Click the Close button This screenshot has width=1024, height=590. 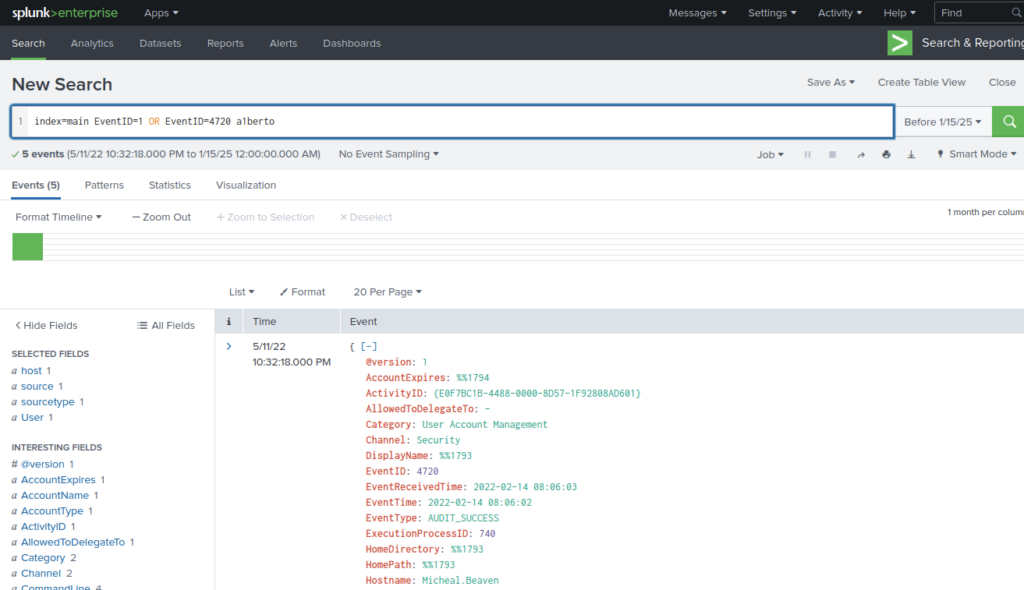[1002, 82]
